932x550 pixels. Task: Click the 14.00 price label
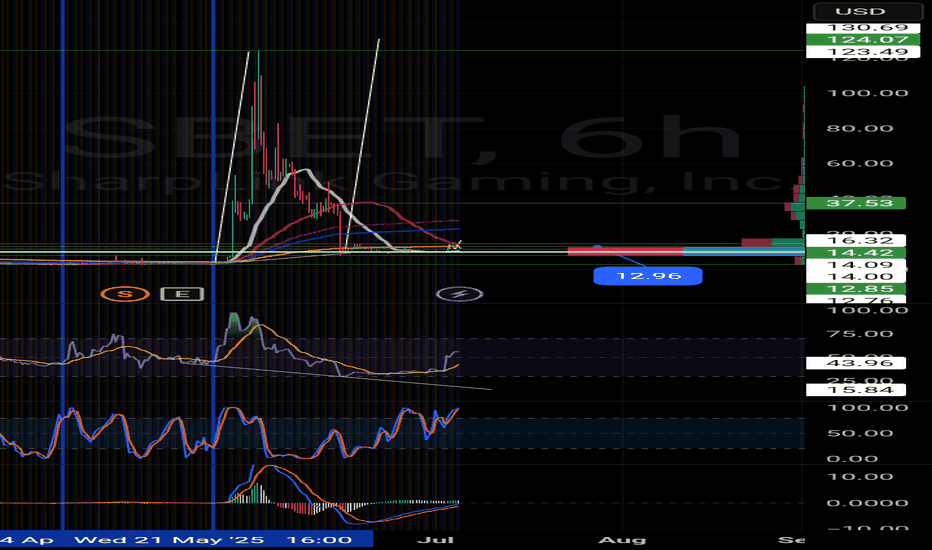[x=856, y=276]
